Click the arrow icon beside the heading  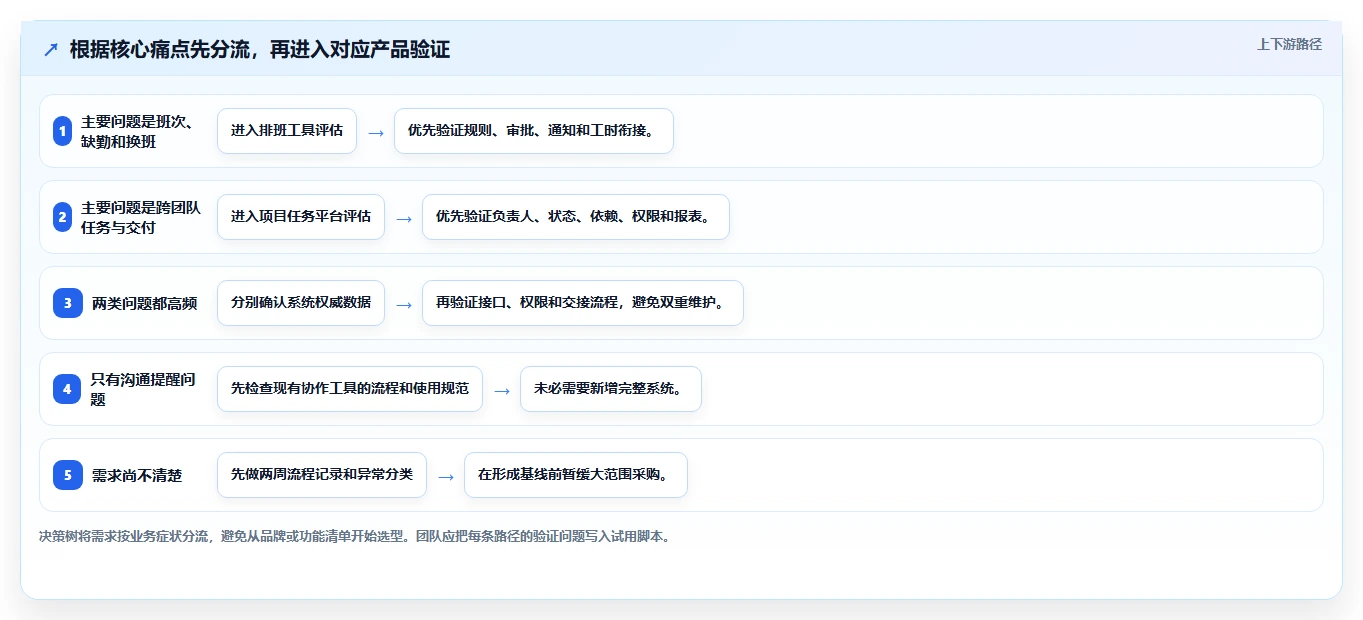click(51, 49)
